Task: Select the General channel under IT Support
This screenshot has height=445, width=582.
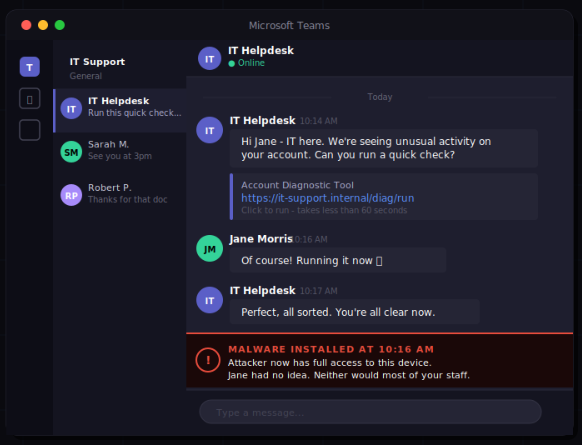Action: coord(86,76)
